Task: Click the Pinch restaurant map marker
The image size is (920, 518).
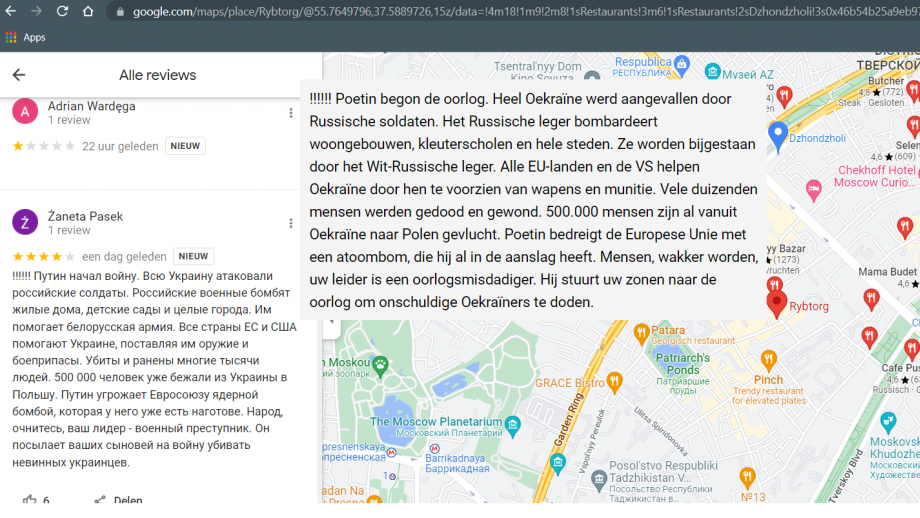Action: pos(769,360)
